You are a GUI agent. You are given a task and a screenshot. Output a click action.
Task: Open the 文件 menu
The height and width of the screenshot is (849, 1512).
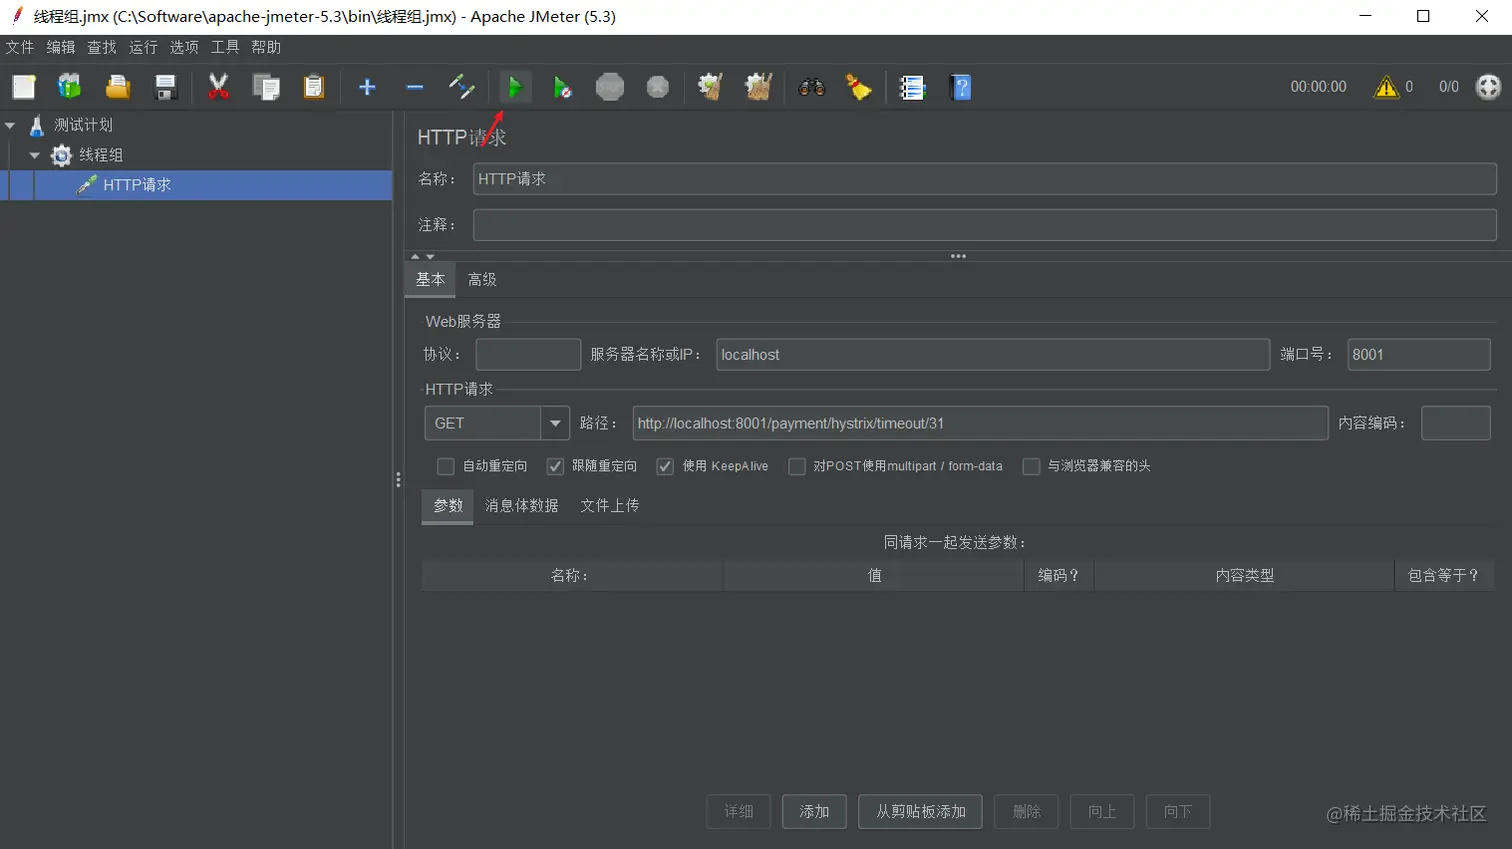[x=20, y=47]
